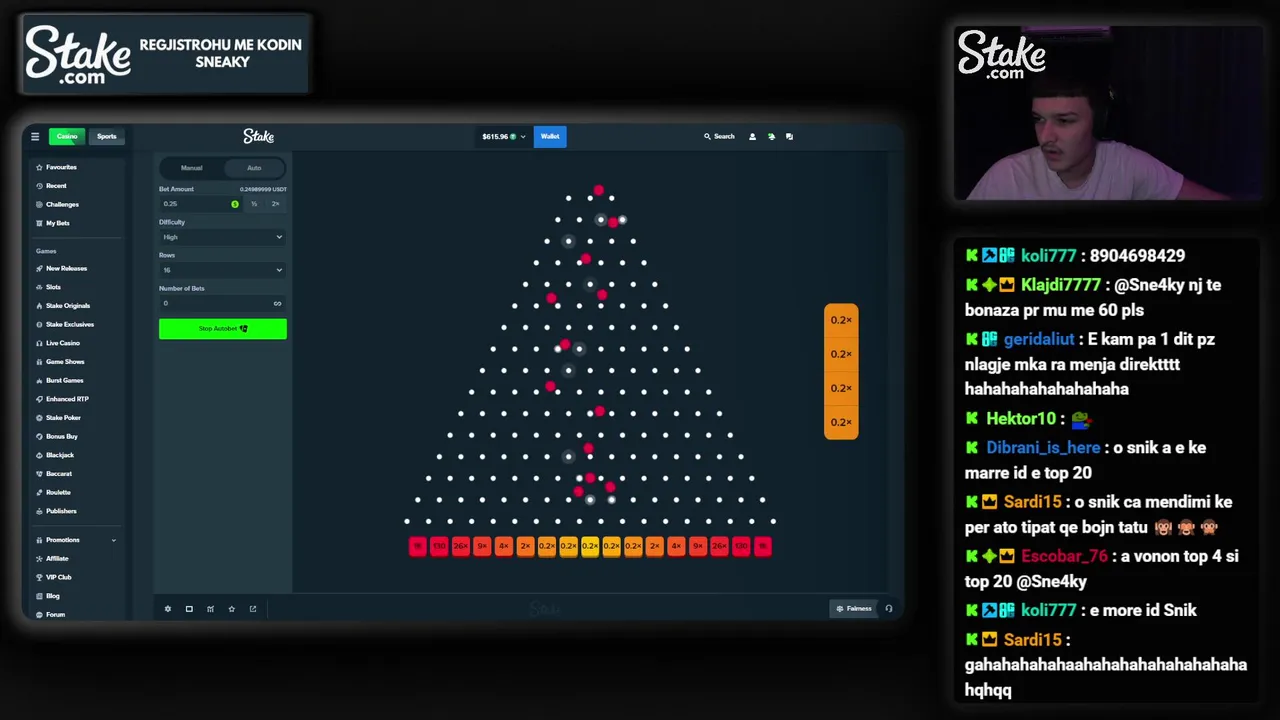Open Game Shows icon in sidebar
The height and width of the screenshot is (720, 1280).
[39, 362]
